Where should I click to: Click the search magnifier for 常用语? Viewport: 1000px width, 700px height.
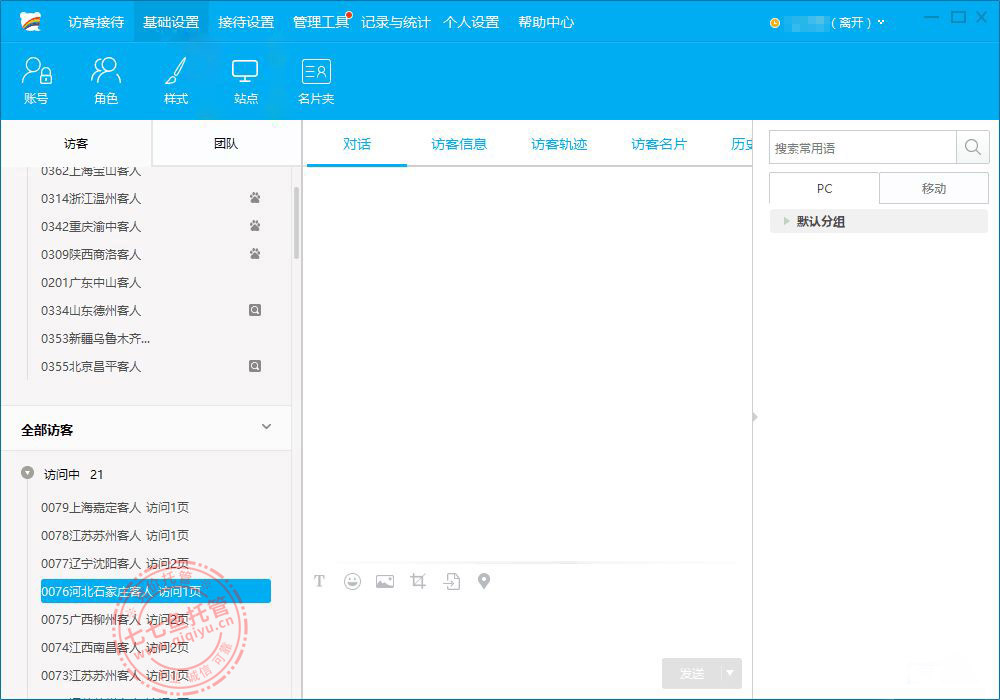click(973, 147)
